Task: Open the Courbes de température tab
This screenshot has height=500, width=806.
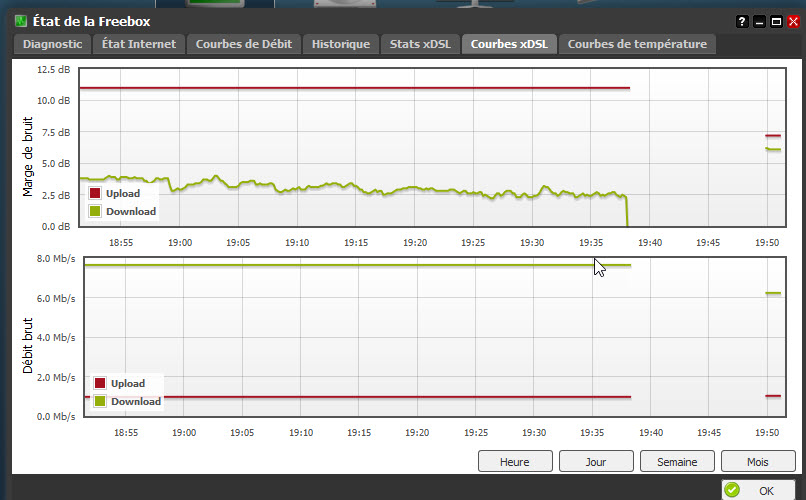Action: click(637, 44)
